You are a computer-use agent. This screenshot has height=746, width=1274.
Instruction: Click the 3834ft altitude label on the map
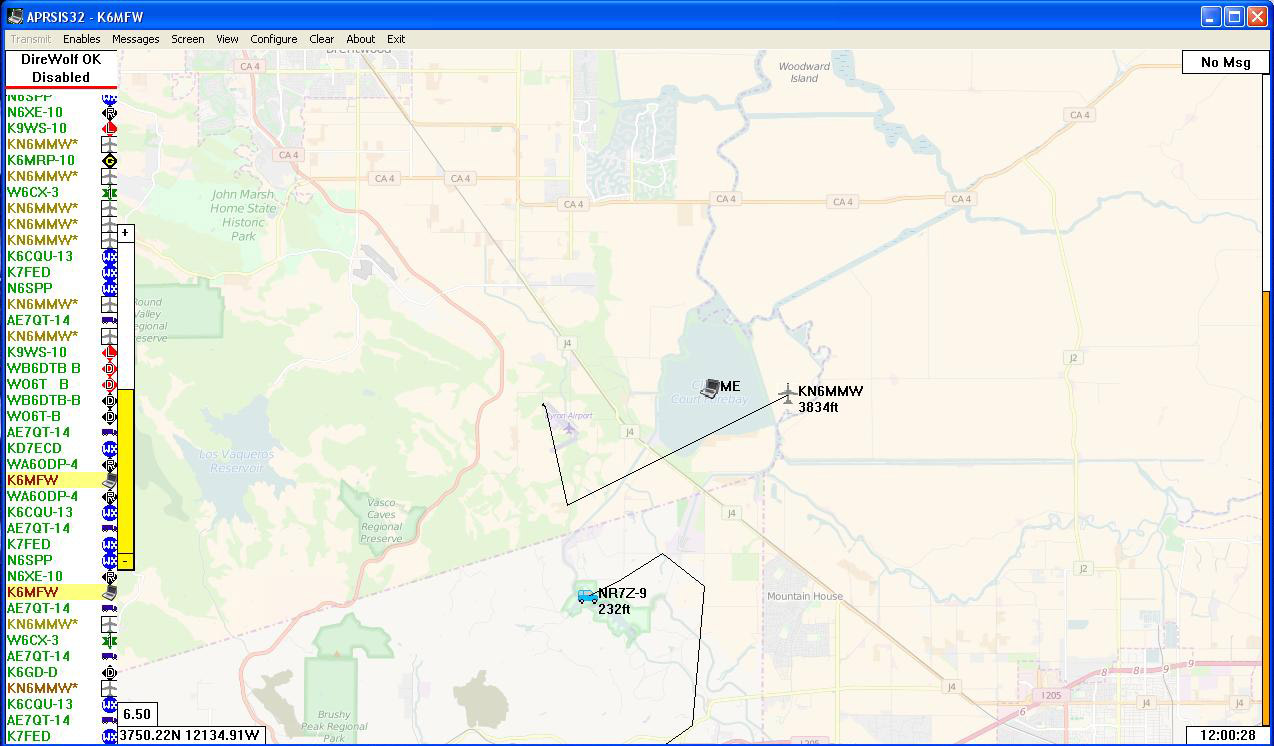pyautogui.click(x=818, y=407)
